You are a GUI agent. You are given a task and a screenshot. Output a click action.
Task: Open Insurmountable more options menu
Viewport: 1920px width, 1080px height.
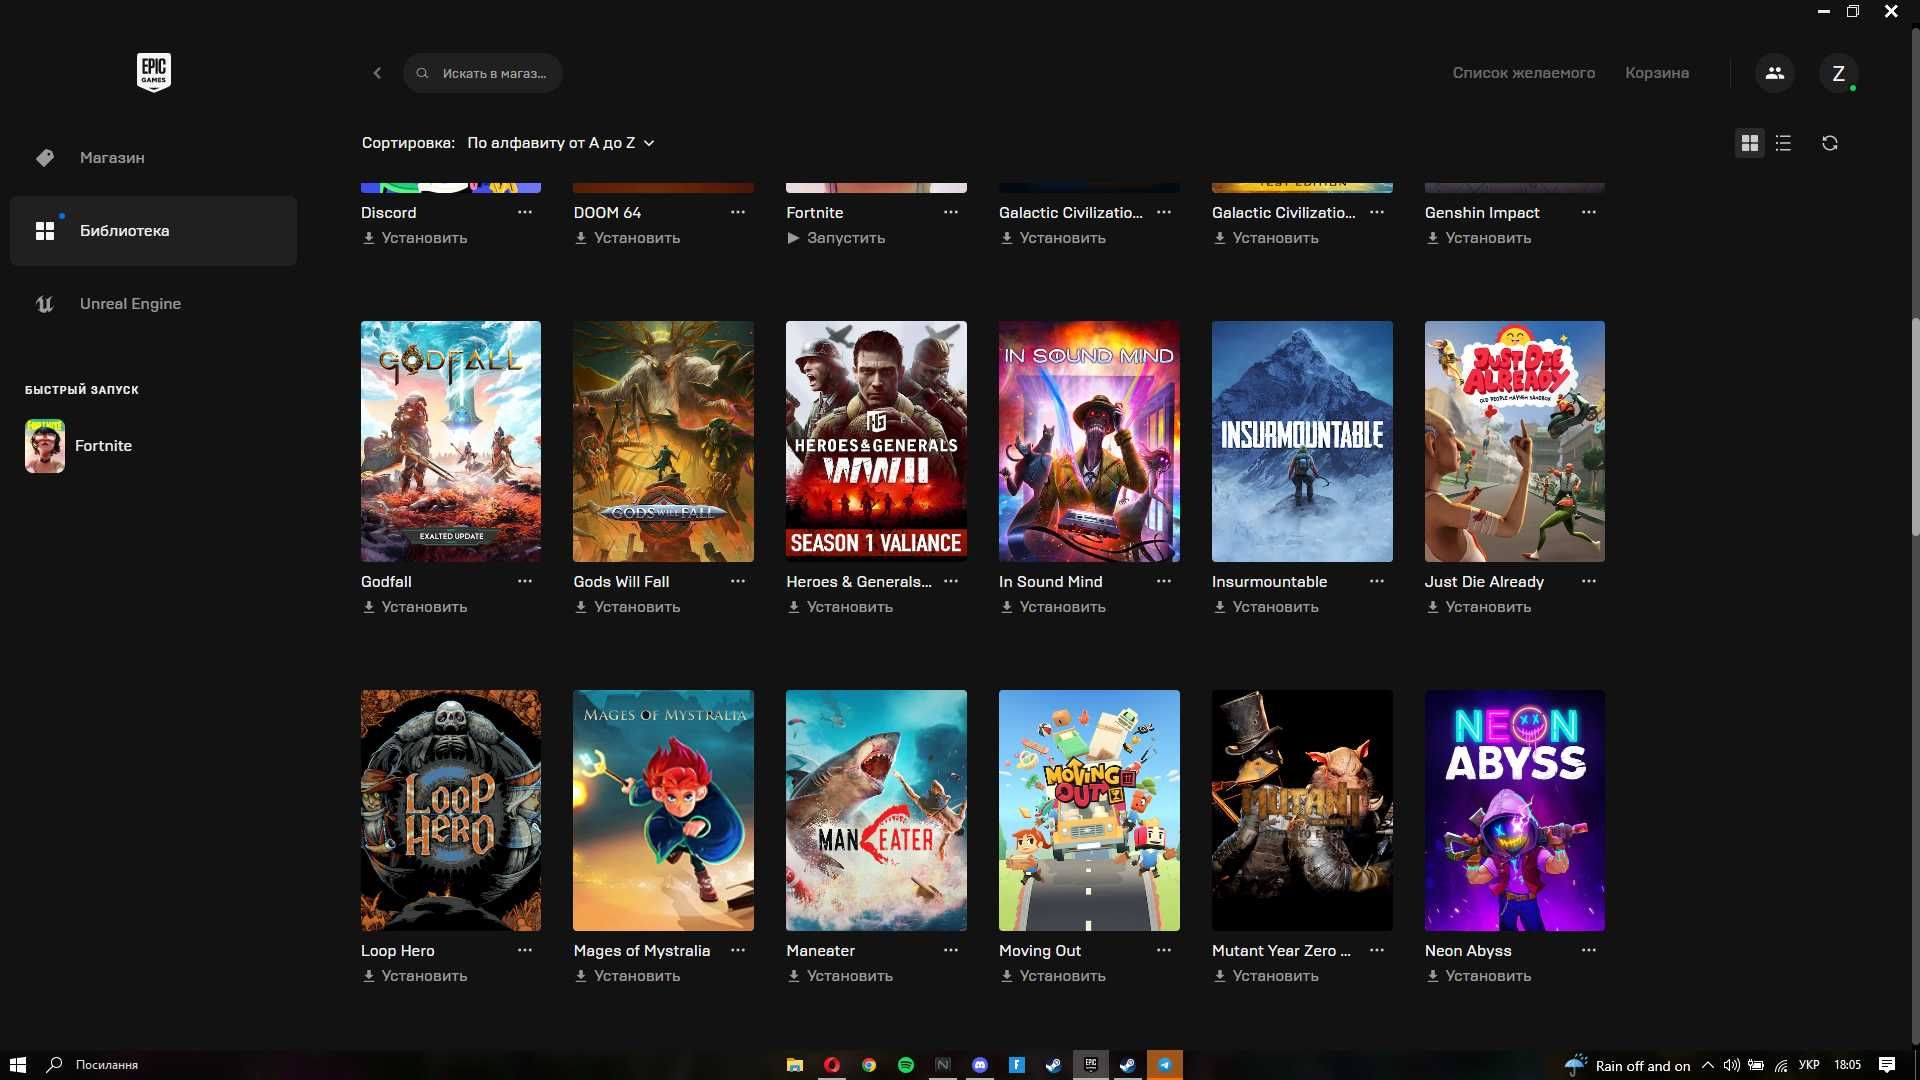click(x=1377, y=581)
